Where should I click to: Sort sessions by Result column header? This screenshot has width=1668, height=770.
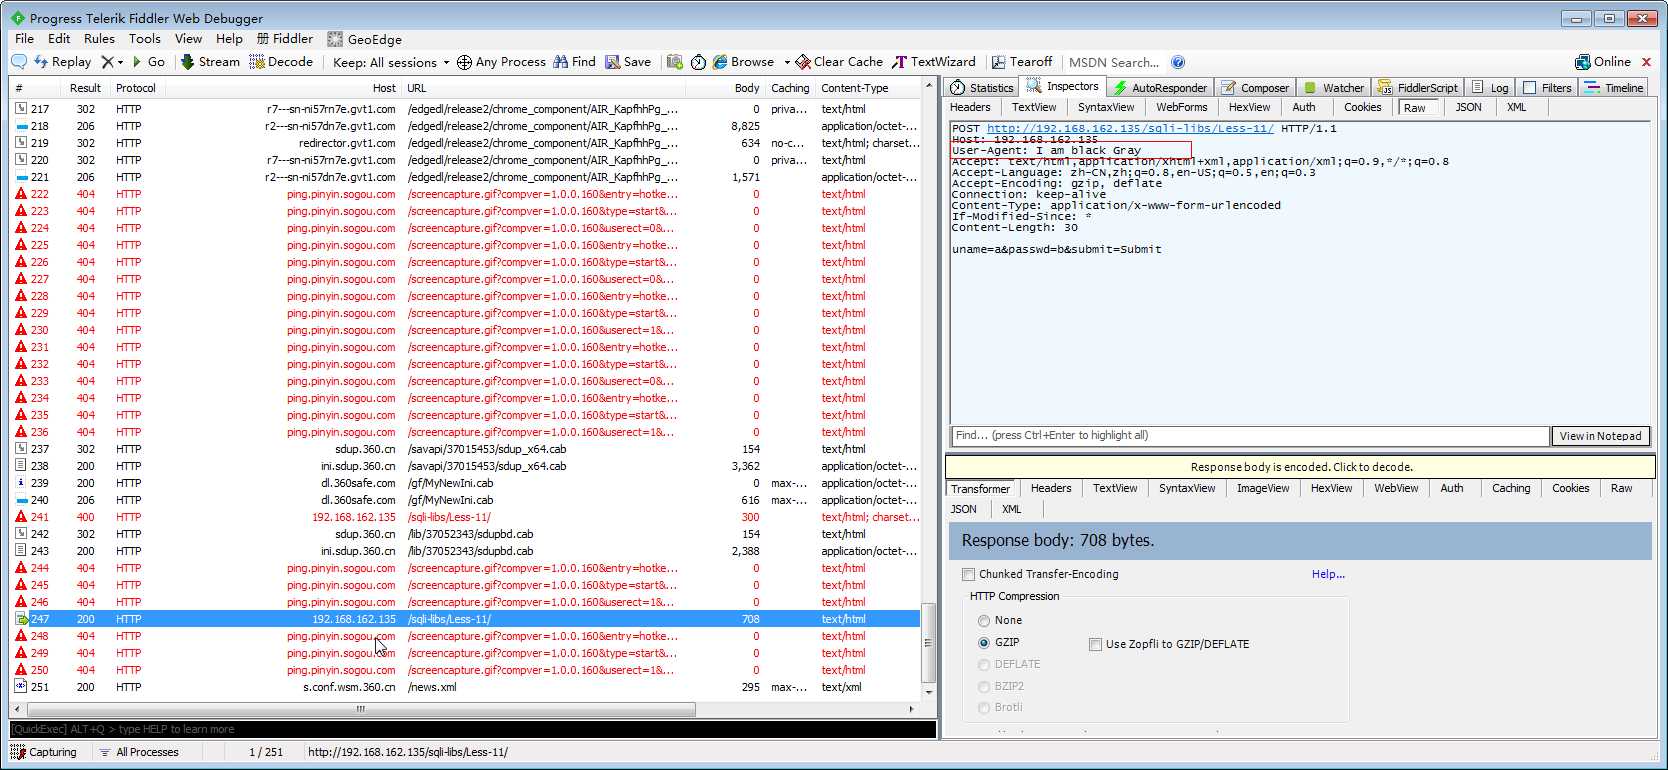[86, 88]
